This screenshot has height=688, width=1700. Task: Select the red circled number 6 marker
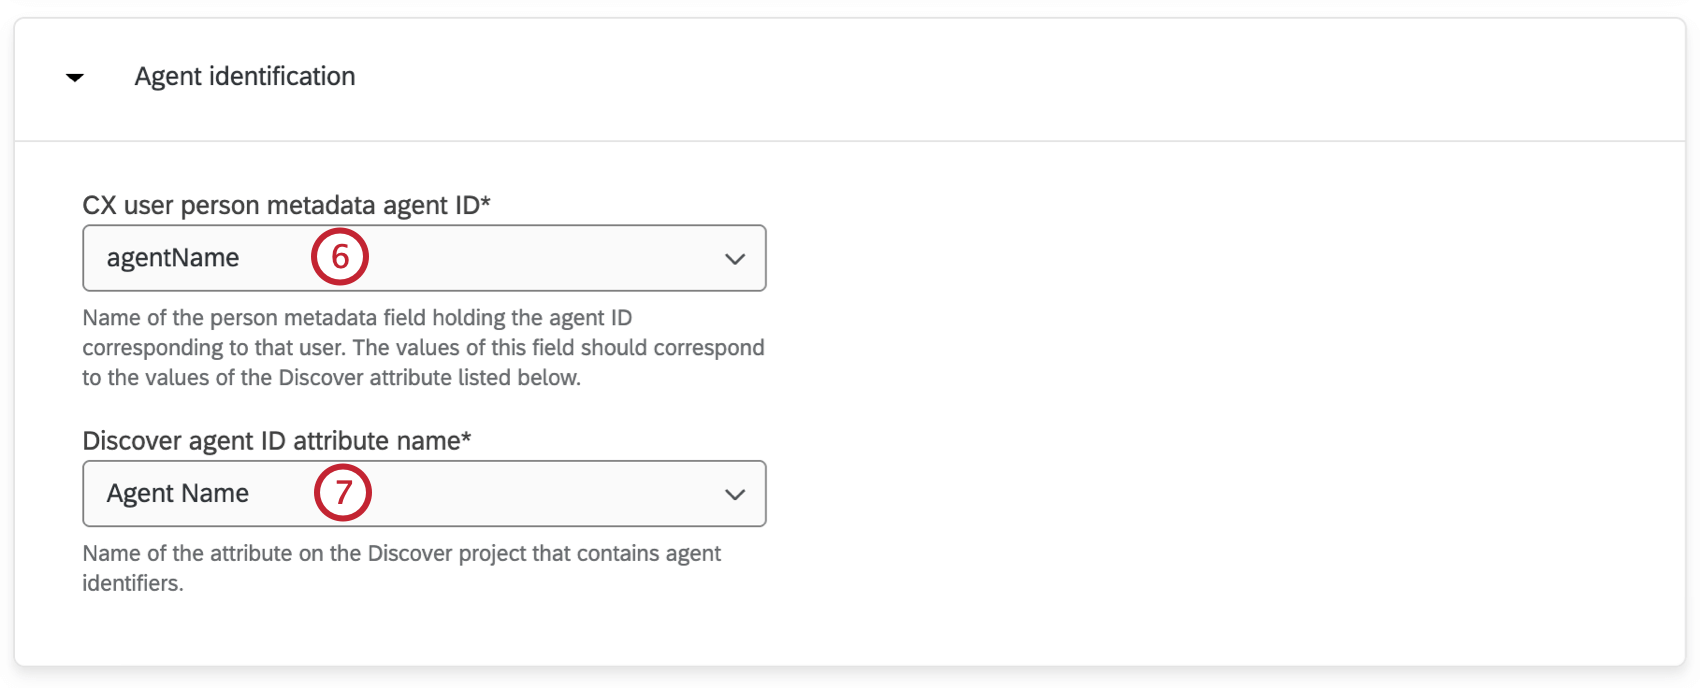click(x=338, y=257)
